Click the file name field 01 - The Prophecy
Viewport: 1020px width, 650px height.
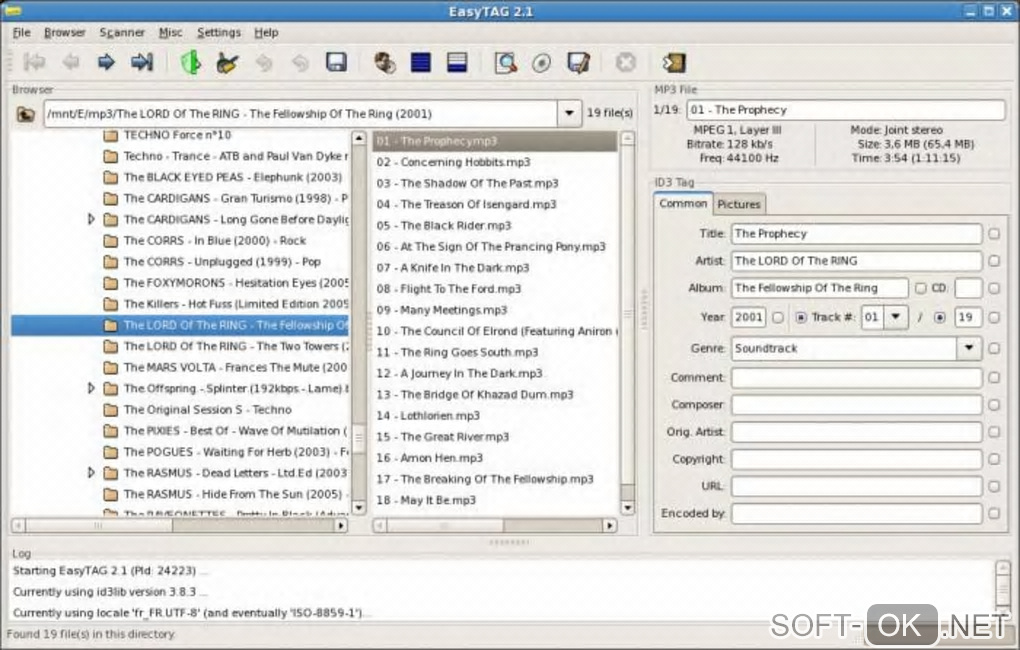click(x=846, y=110)
